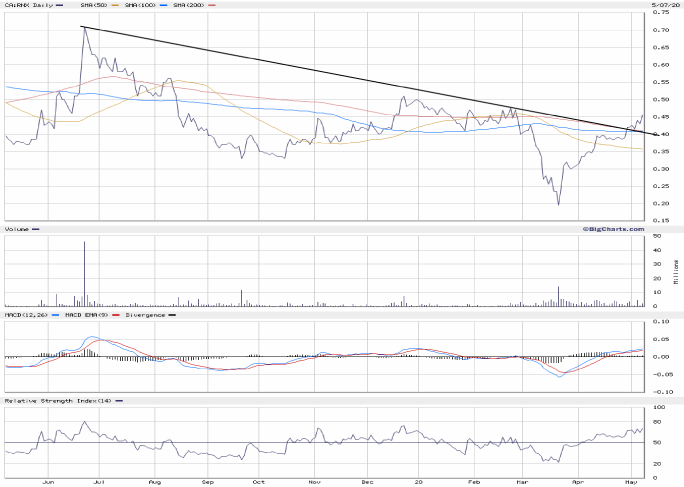Click the dark CA:RNX Daily legend color marker
The image size is (684, 487).
tap(60, 5)
